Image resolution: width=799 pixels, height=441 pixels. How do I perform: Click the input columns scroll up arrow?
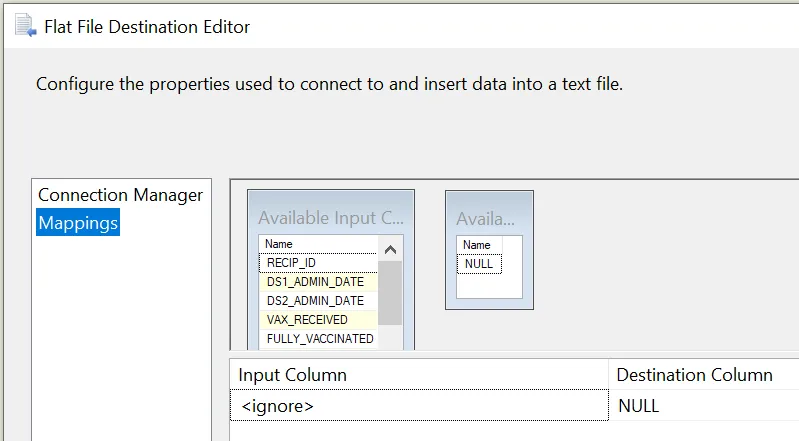click(x=390, y=251)
